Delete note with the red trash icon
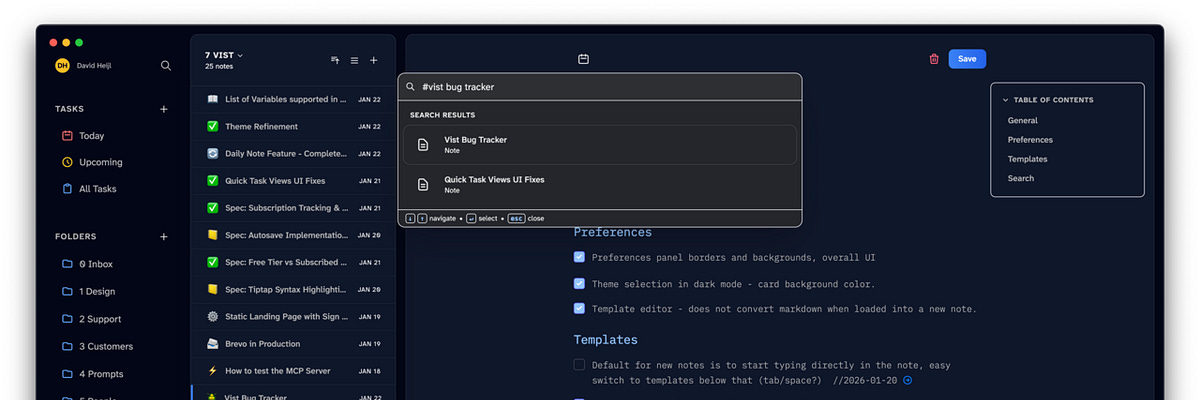Viewport: 1200px width, 400px height. [x=934, y=59]
